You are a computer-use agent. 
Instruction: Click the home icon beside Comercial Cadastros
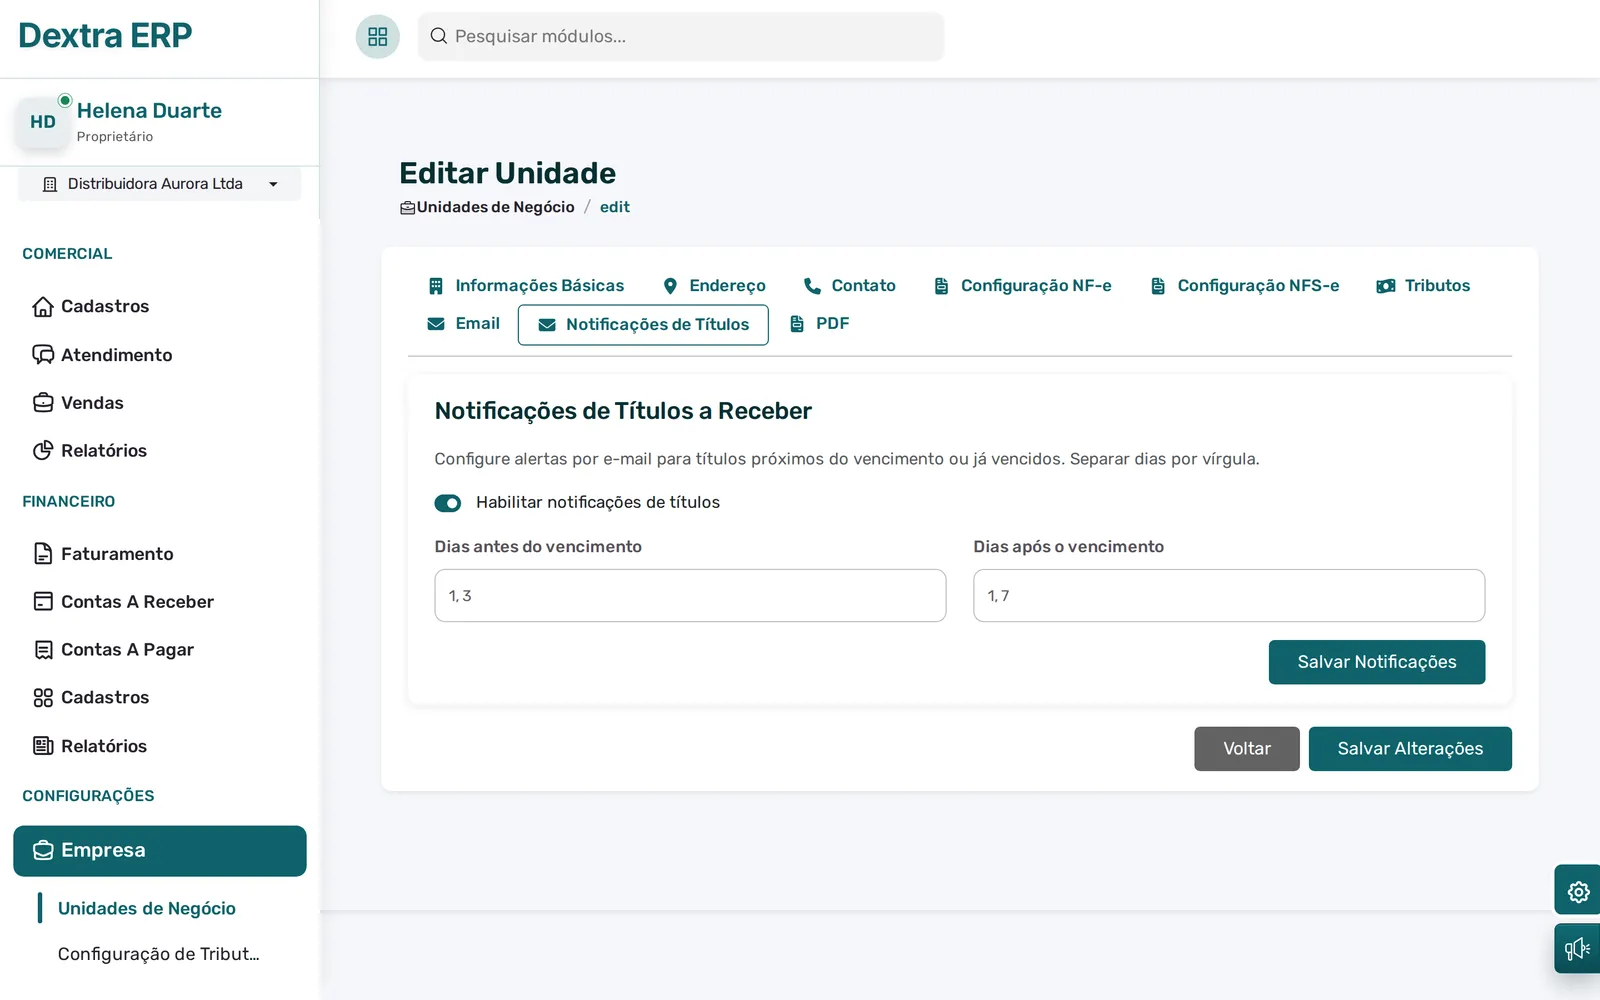point(43,306)
